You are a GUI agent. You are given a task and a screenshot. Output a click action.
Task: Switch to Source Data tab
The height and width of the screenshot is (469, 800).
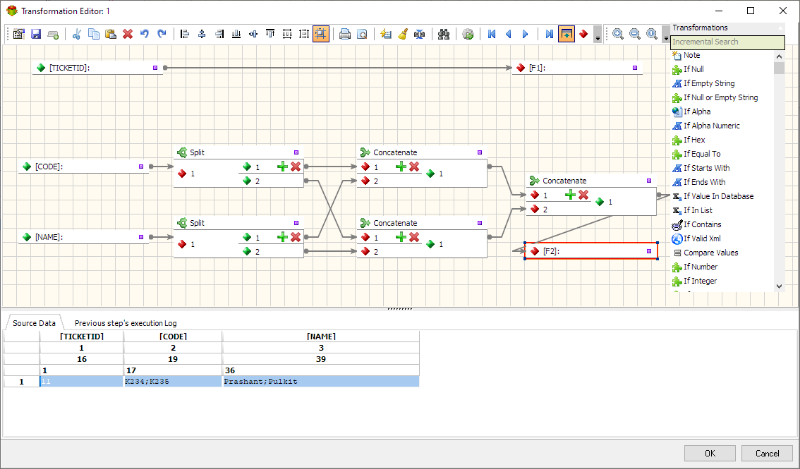point(34,323)
